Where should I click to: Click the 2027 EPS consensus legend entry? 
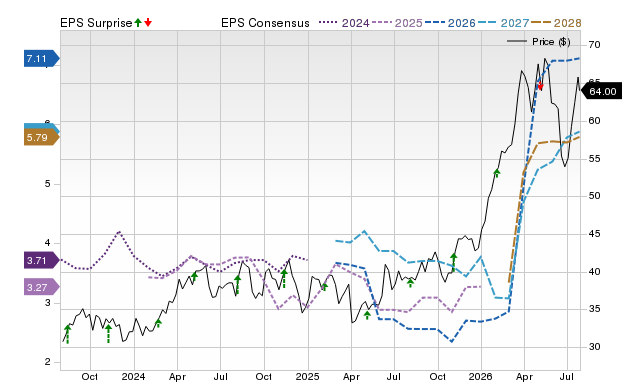tap(503, 23)
